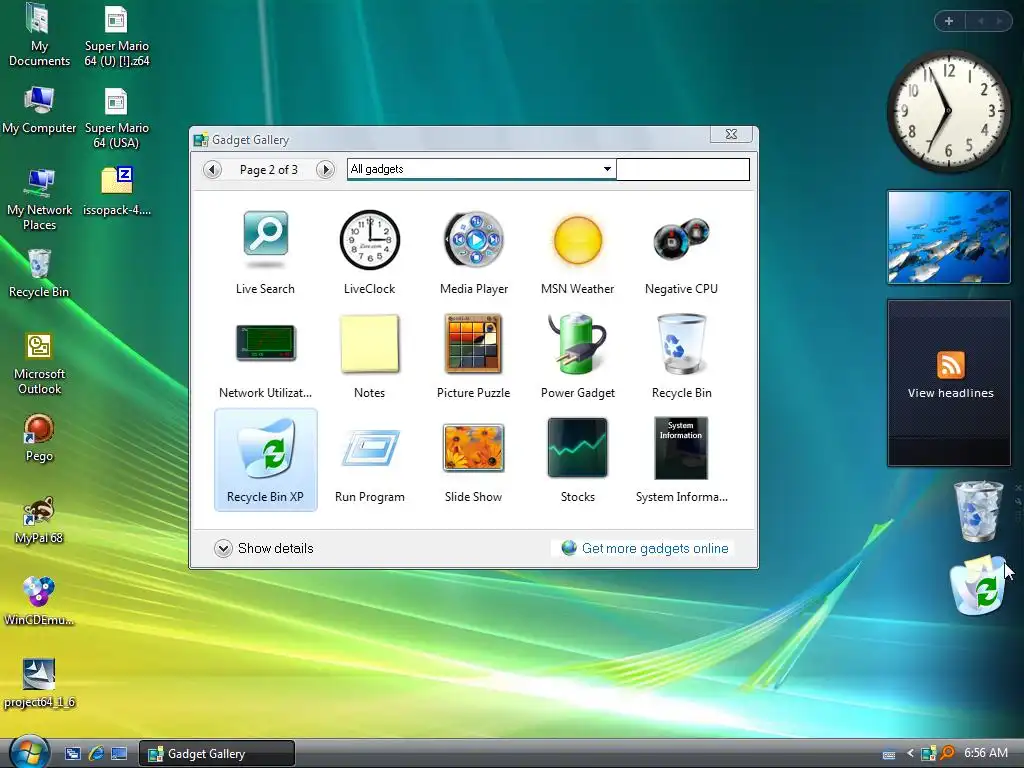Select My Network Places icon

[39, 199]
